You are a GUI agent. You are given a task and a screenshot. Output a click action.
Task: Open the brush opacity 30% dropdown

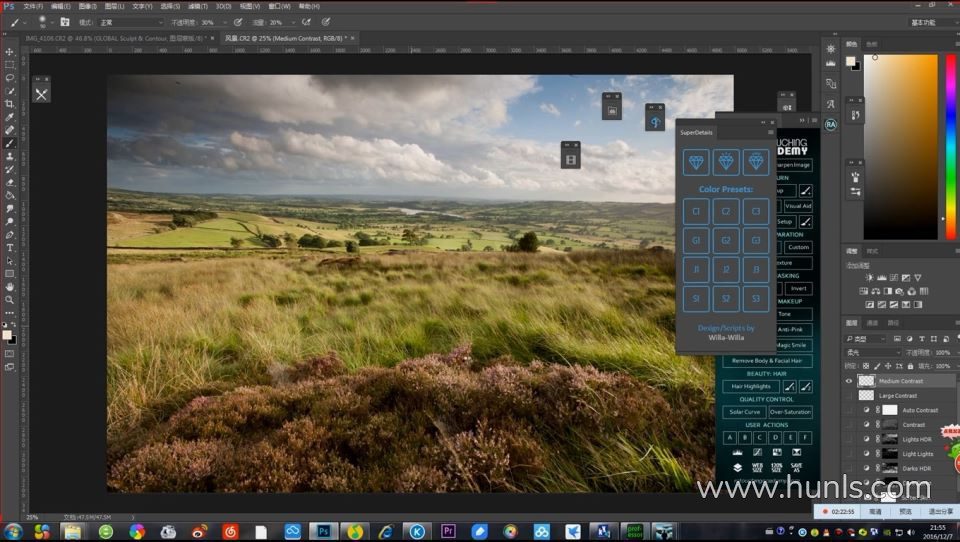222,22
